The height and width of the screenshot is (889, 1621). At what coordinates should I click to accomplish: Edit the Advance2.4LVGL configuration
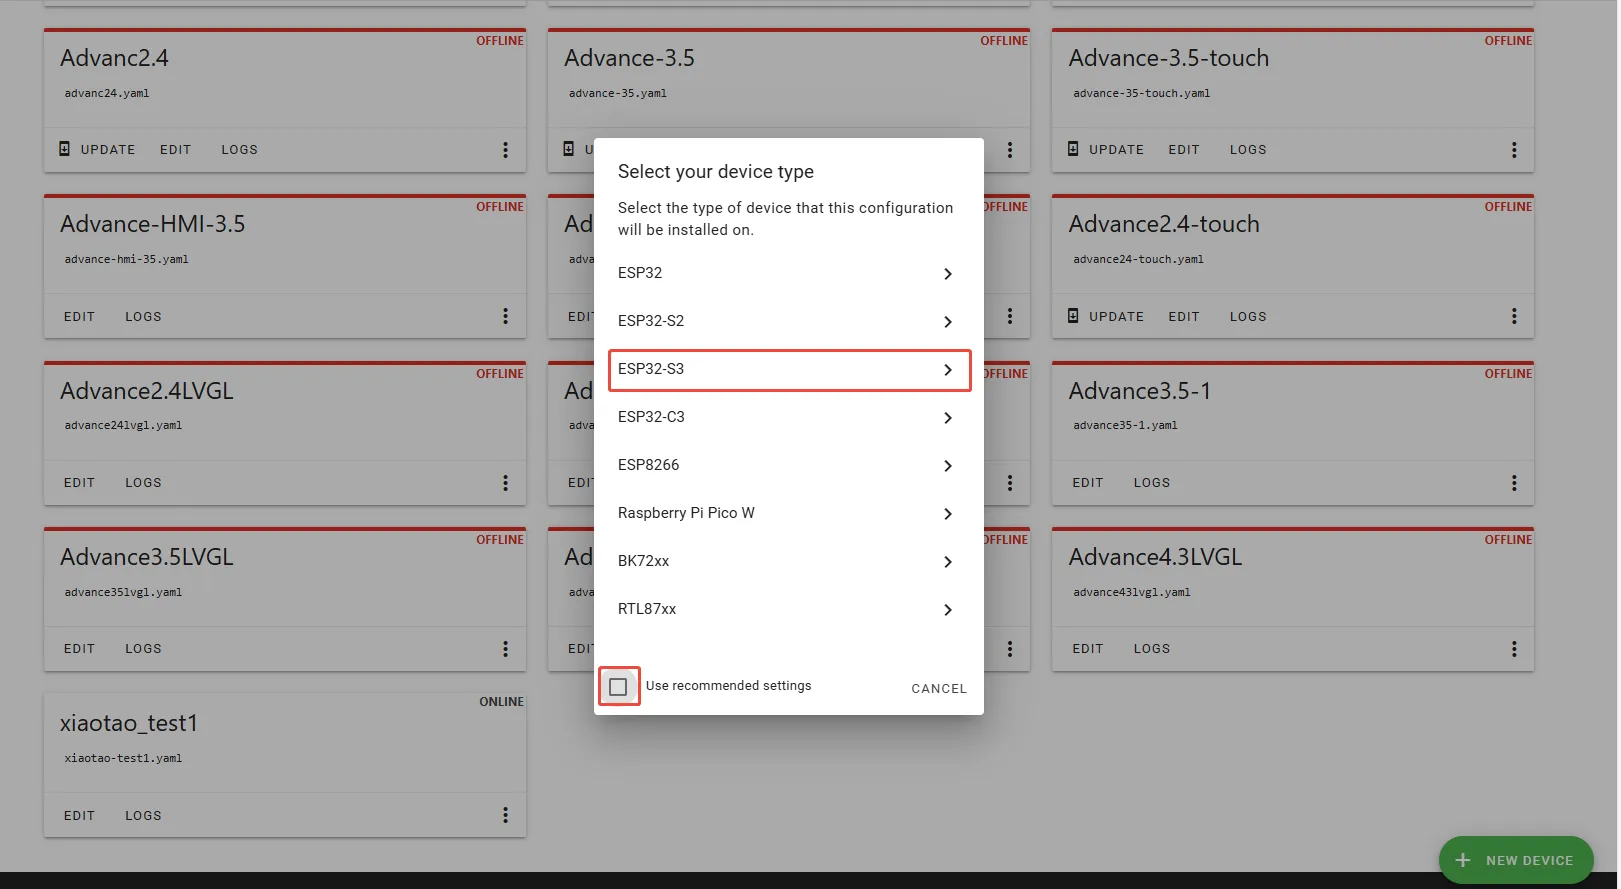[x=79, y=483]
